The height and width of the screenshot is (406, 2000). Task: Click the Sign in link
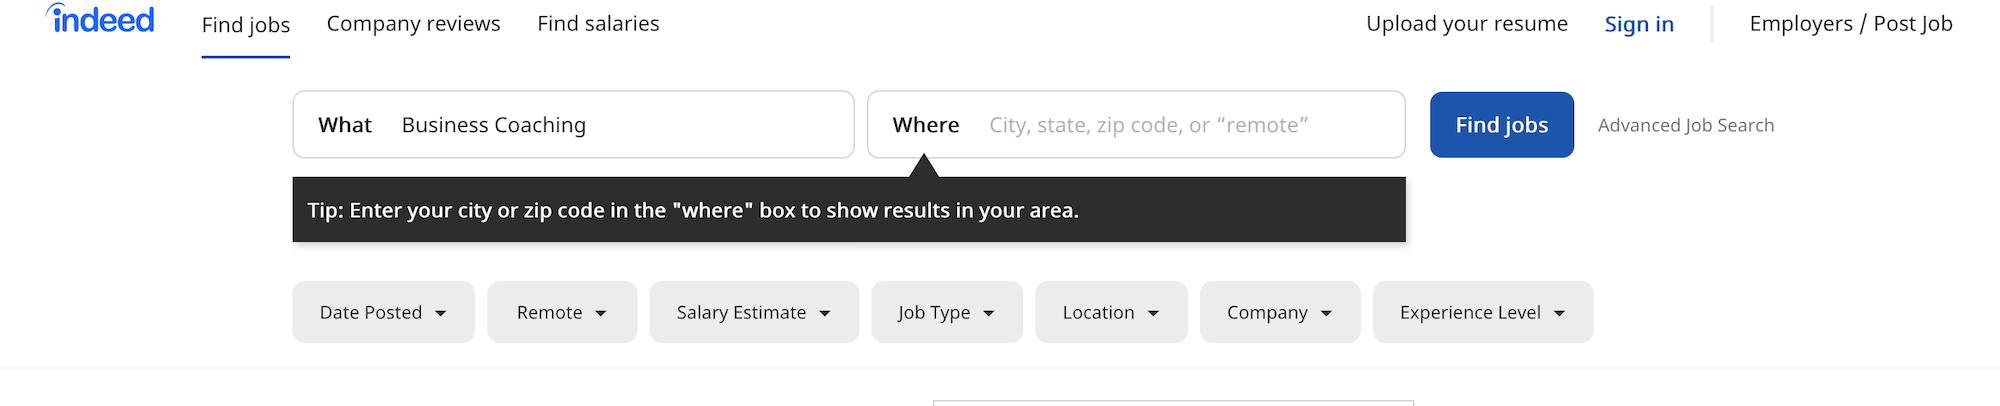click(x=1639, y=25)
